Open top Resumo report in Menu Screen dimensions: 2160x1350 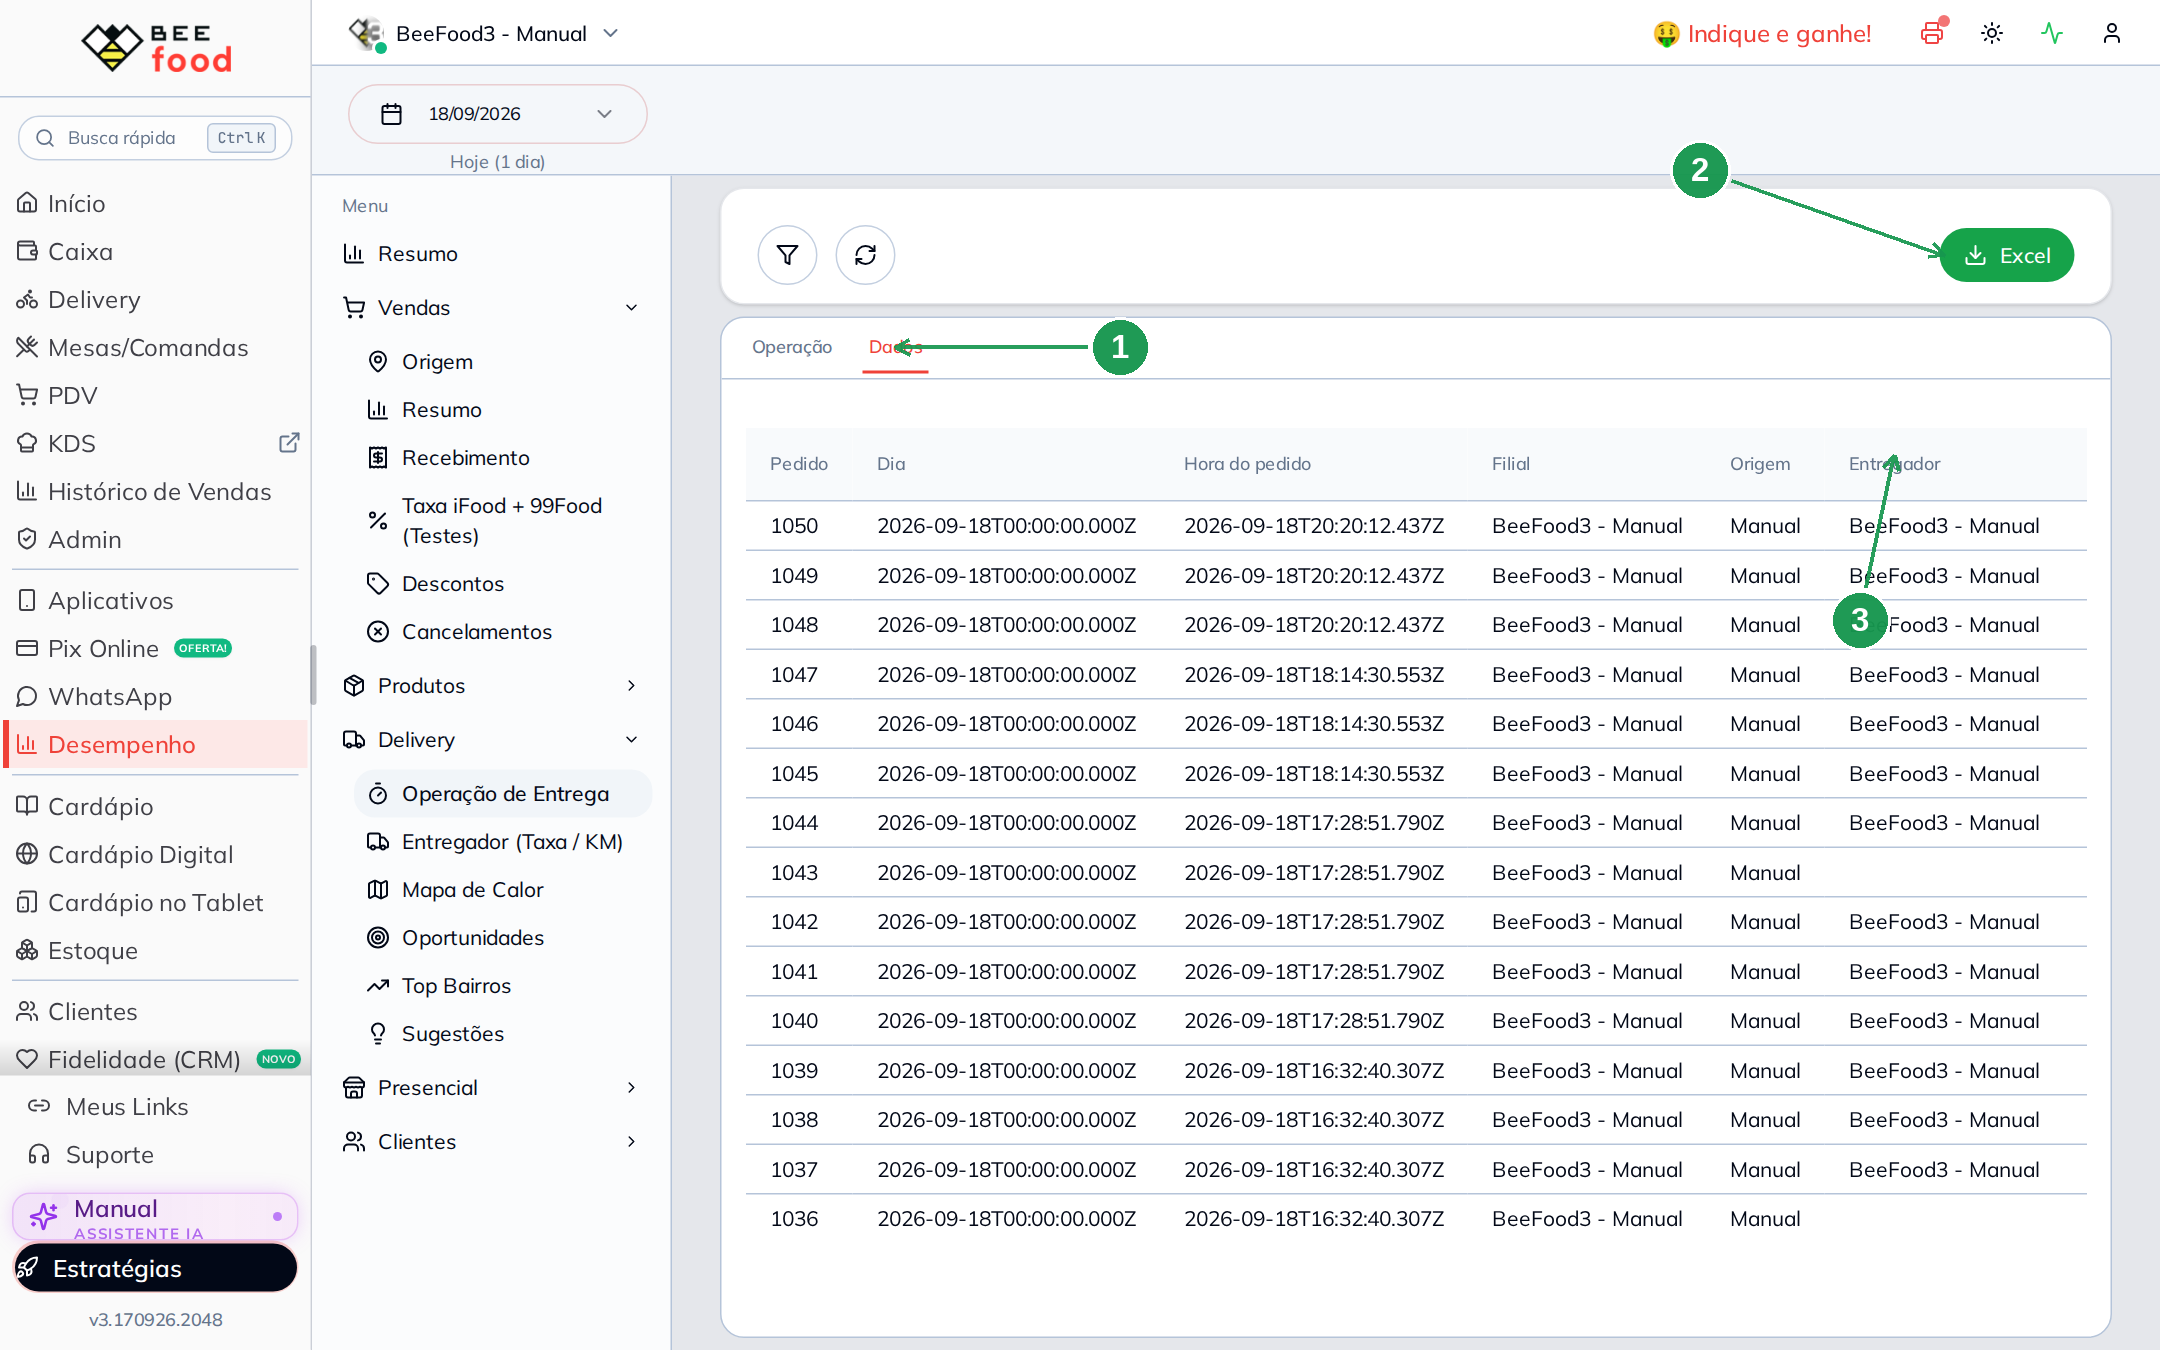(491, 253)
